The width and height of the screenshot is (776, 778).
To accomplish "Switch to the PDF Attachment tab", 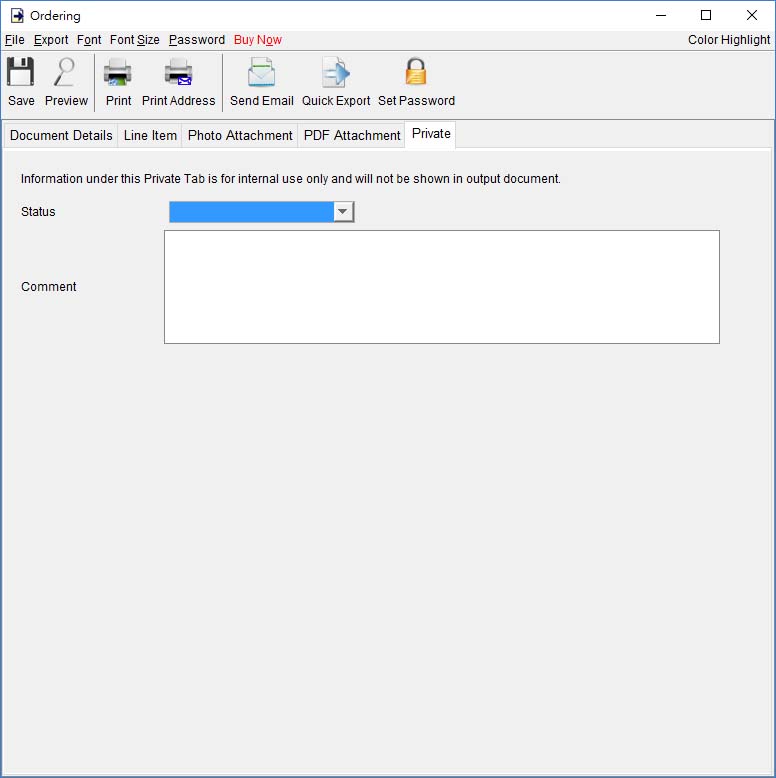I will [x=351, y=135].
